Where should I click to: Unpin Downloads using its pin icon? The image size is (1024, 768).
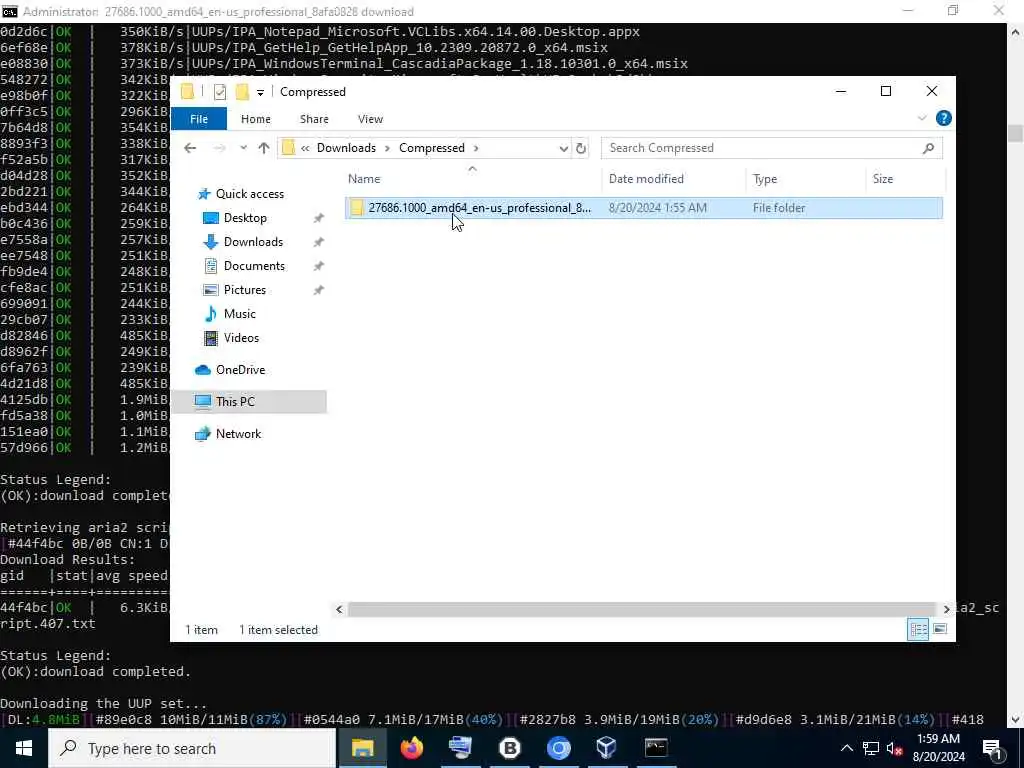(319, 242)
